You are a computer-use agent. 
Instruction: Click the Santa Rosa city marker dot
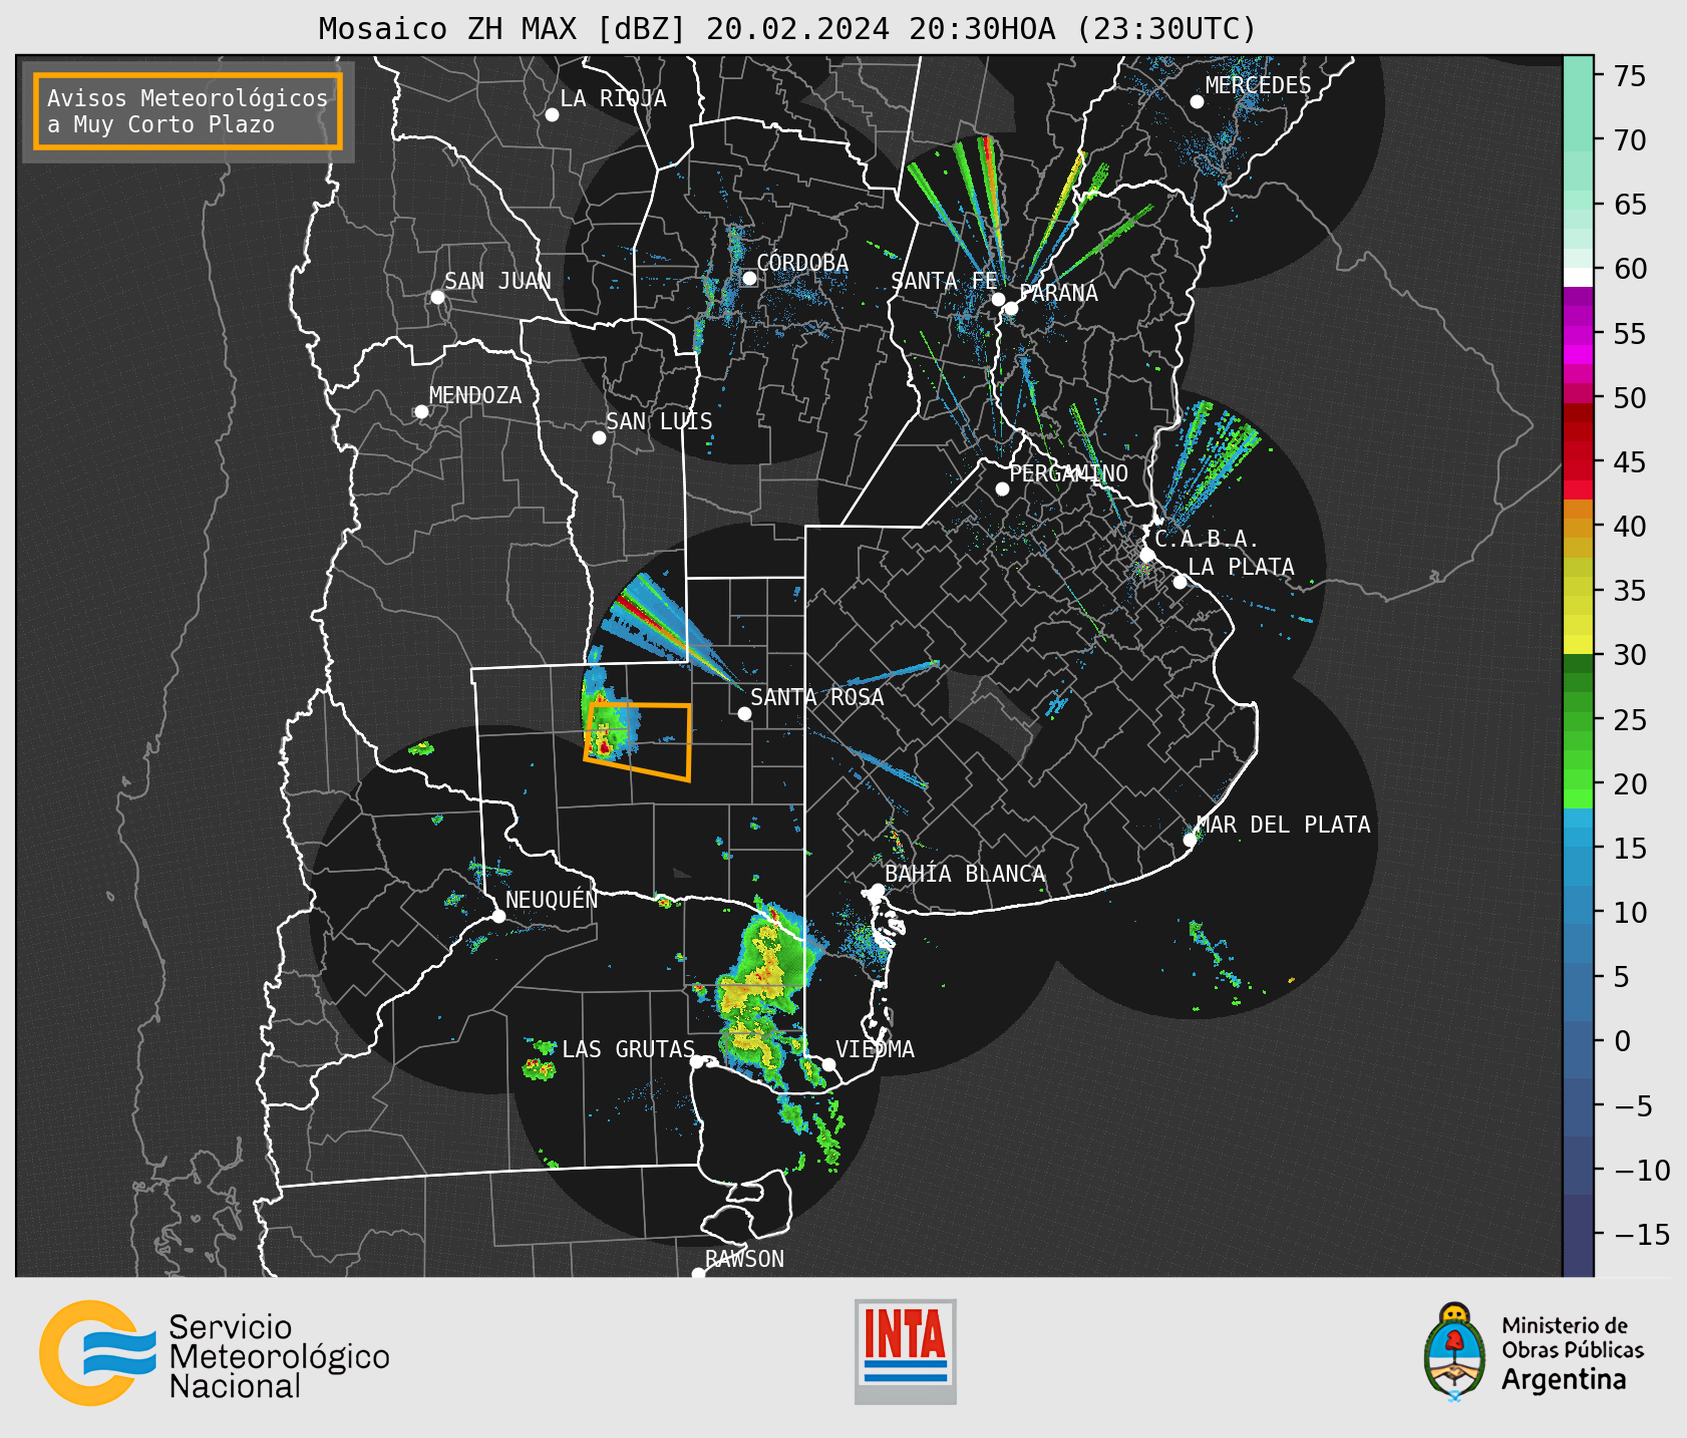point(744,713)
